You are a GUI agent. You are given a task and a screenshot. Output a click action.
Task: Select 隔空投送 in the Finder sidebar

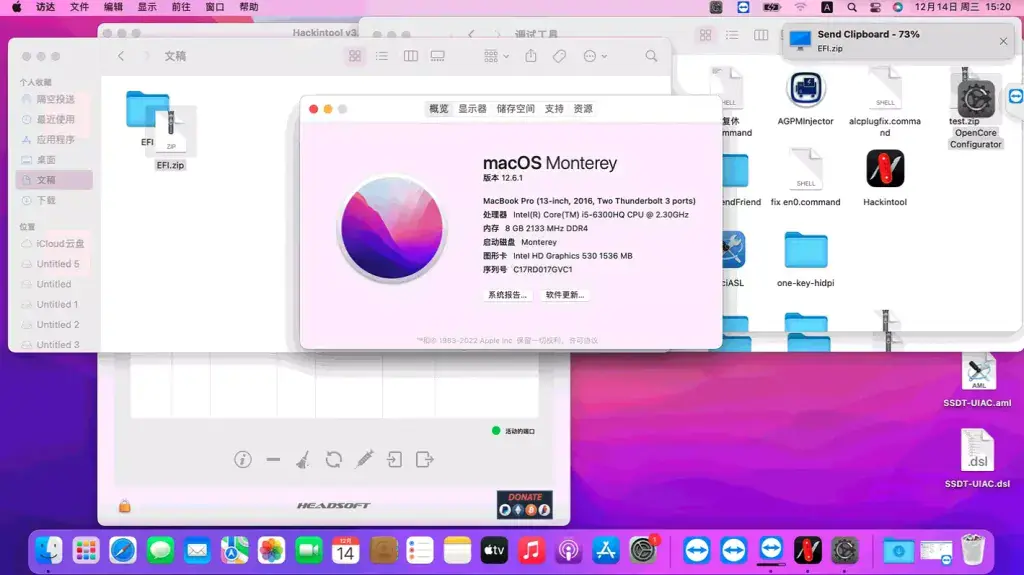tap(55, 99)
